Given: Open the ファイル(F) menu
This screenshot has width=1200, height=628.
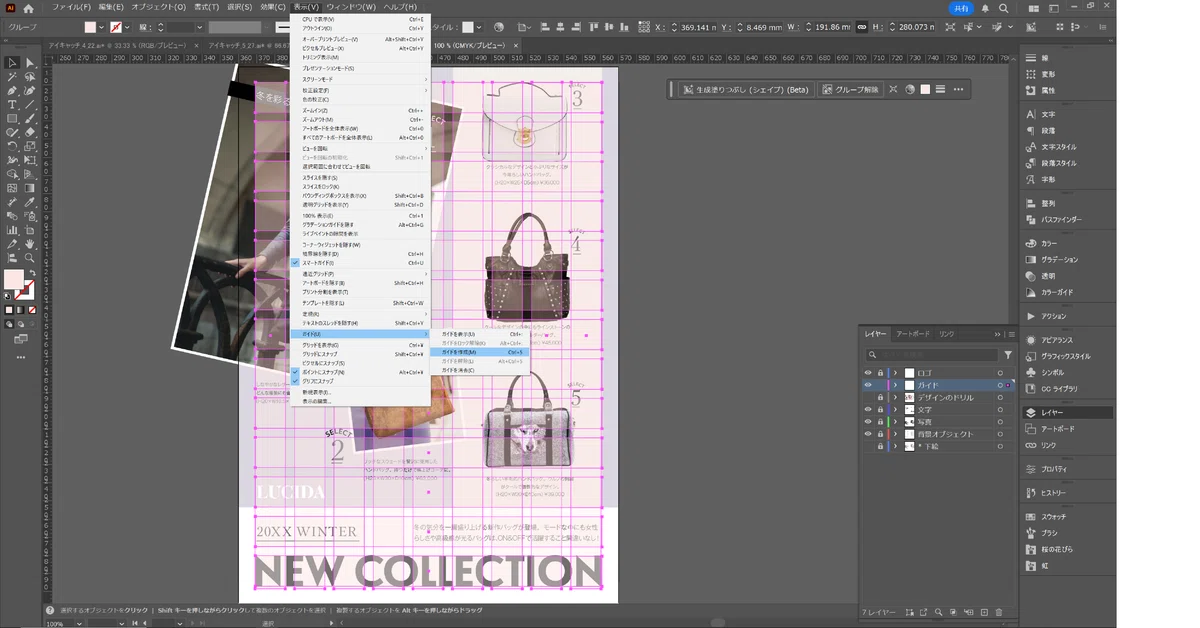Looking at the screenshot, I should click(70, 7).
